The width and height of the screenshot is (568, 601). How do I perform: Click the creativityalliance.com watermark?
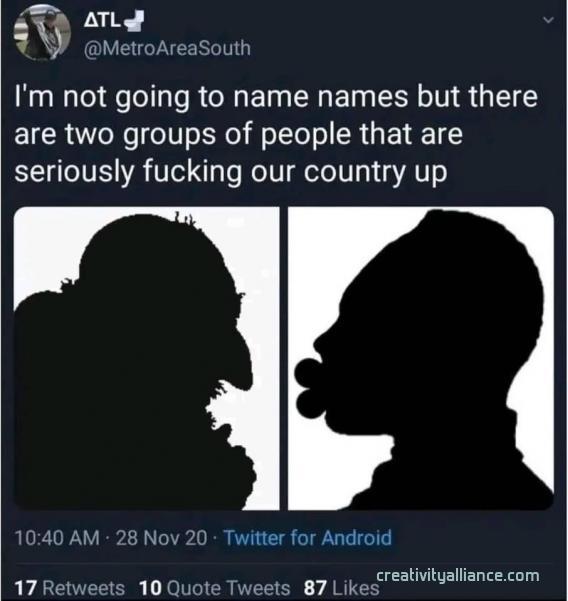458,575
